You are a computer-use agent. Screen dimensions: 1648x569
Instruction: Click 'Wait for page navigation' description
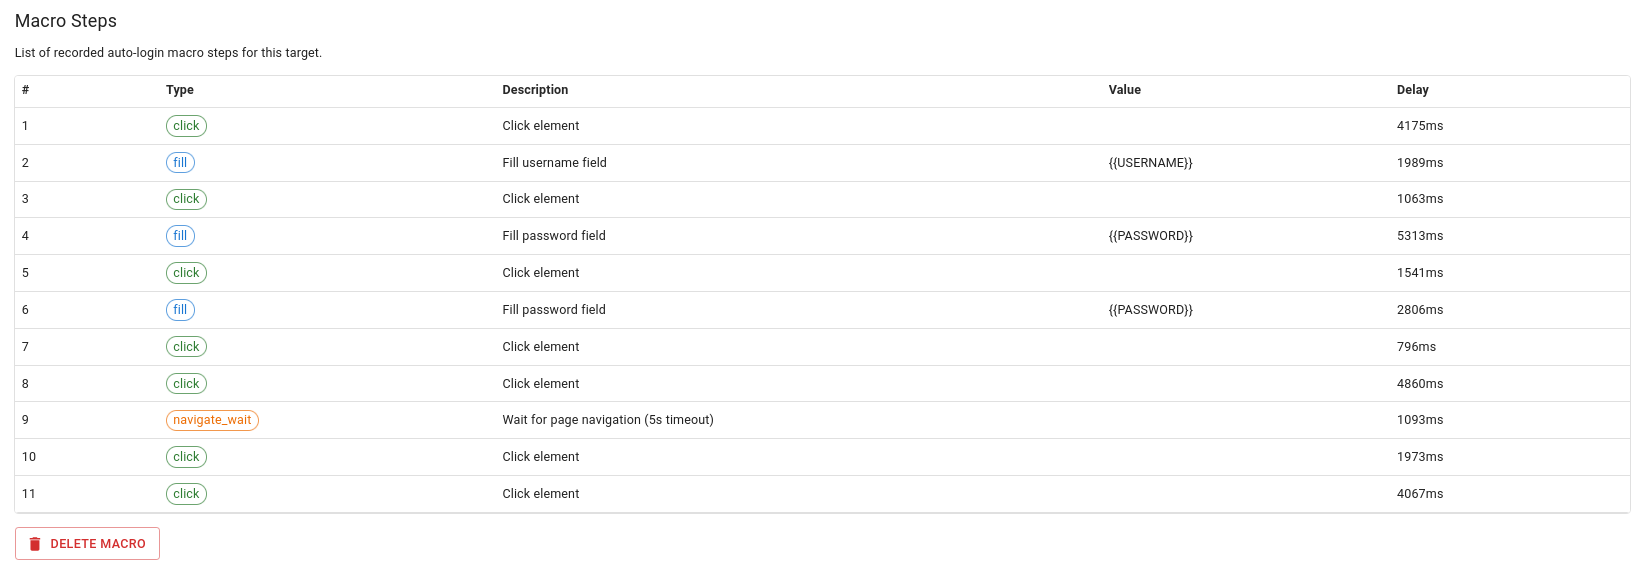607,420
